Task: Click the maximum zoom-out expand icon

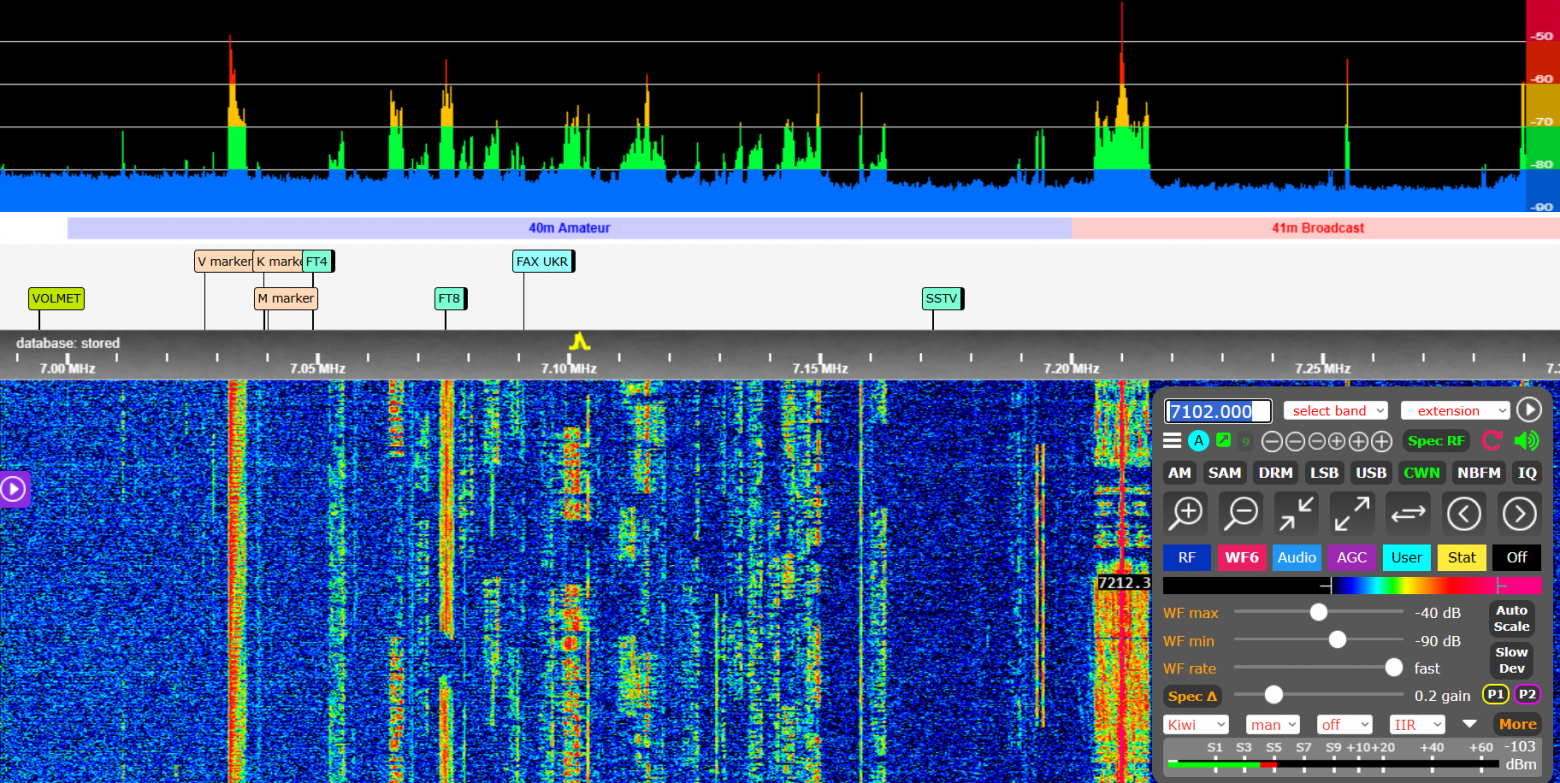Action: point(1352,513)
